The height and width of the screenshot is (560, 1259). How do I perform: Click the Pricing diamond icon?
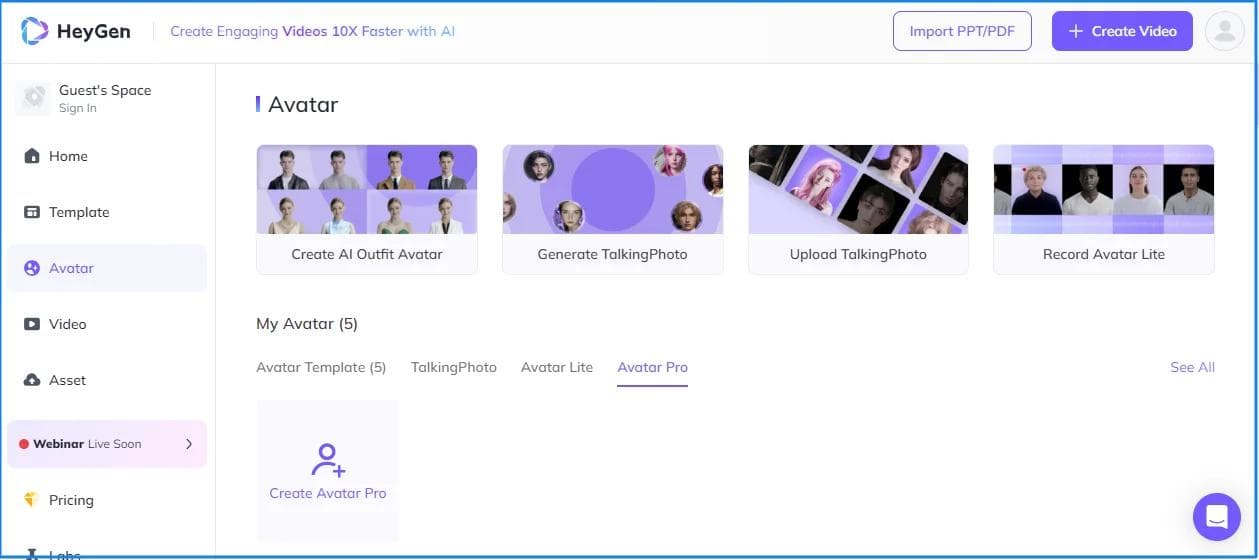click(32, 500)
